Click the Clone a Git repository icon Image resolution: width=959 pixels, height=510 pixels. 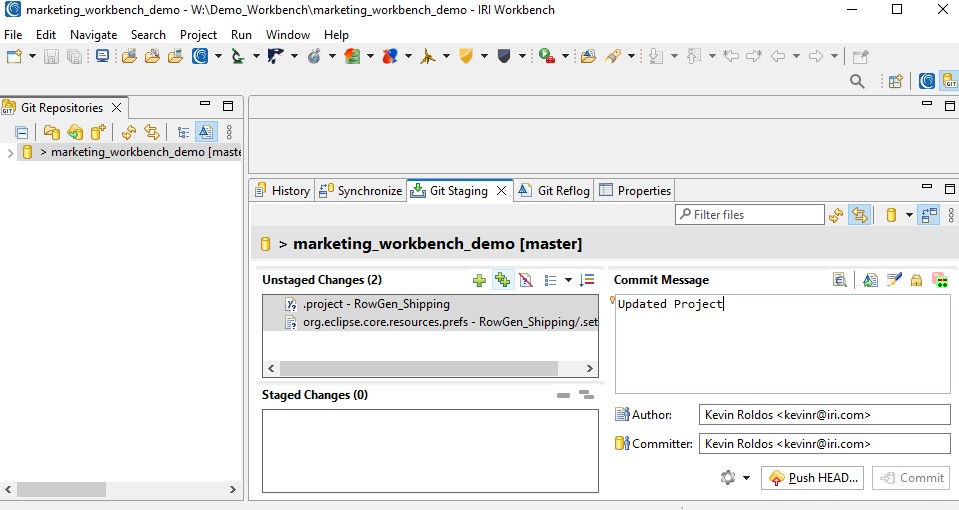[x=75, y=132]
